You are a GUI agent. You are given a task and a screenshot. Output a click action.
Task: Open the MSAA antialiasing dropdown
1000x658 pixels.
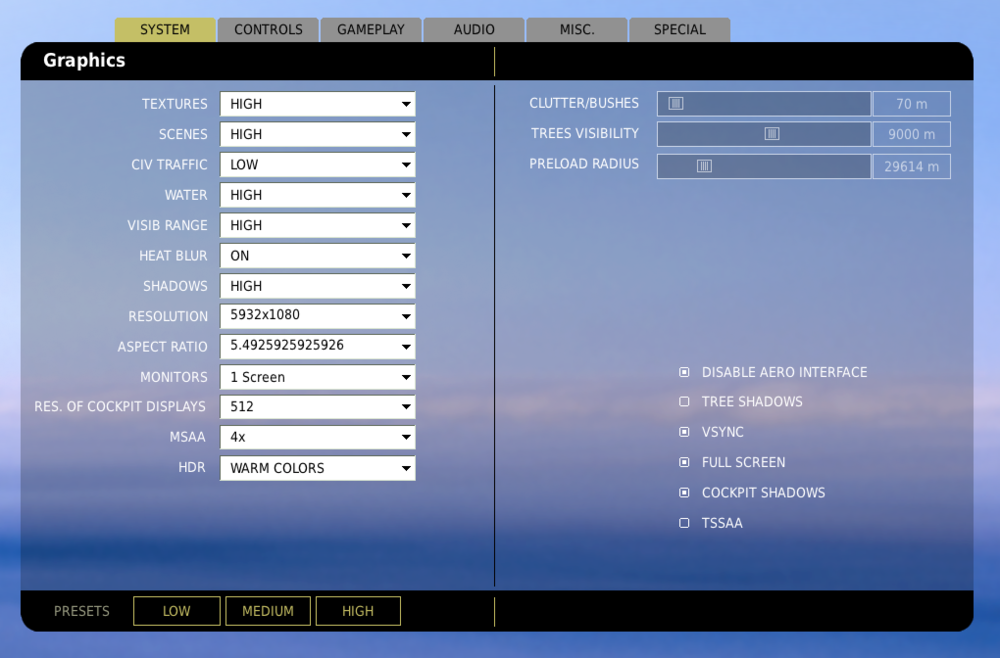point(317,437)
